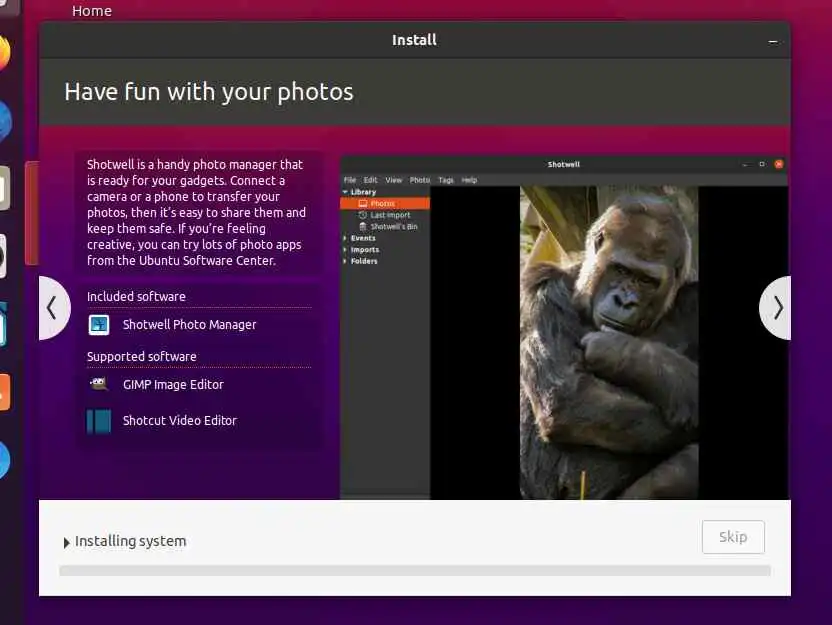Click the Supported software heading
This screenshot has height=625, width=832.
pyautogui.click(x=142, y=357)
